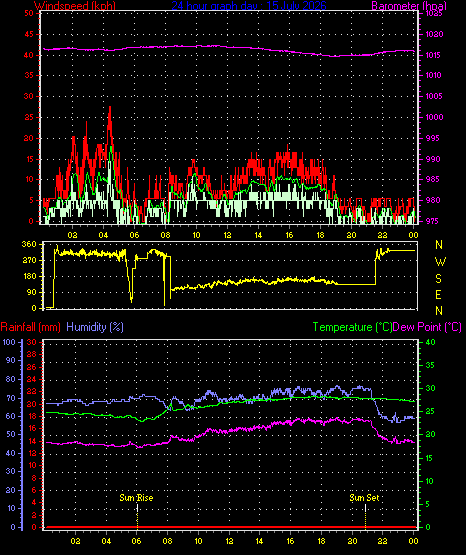This screenshot has height=555, width=466.
Task: Click the red rainfall line at the chart bottom
Action: (x=230, y=527)
